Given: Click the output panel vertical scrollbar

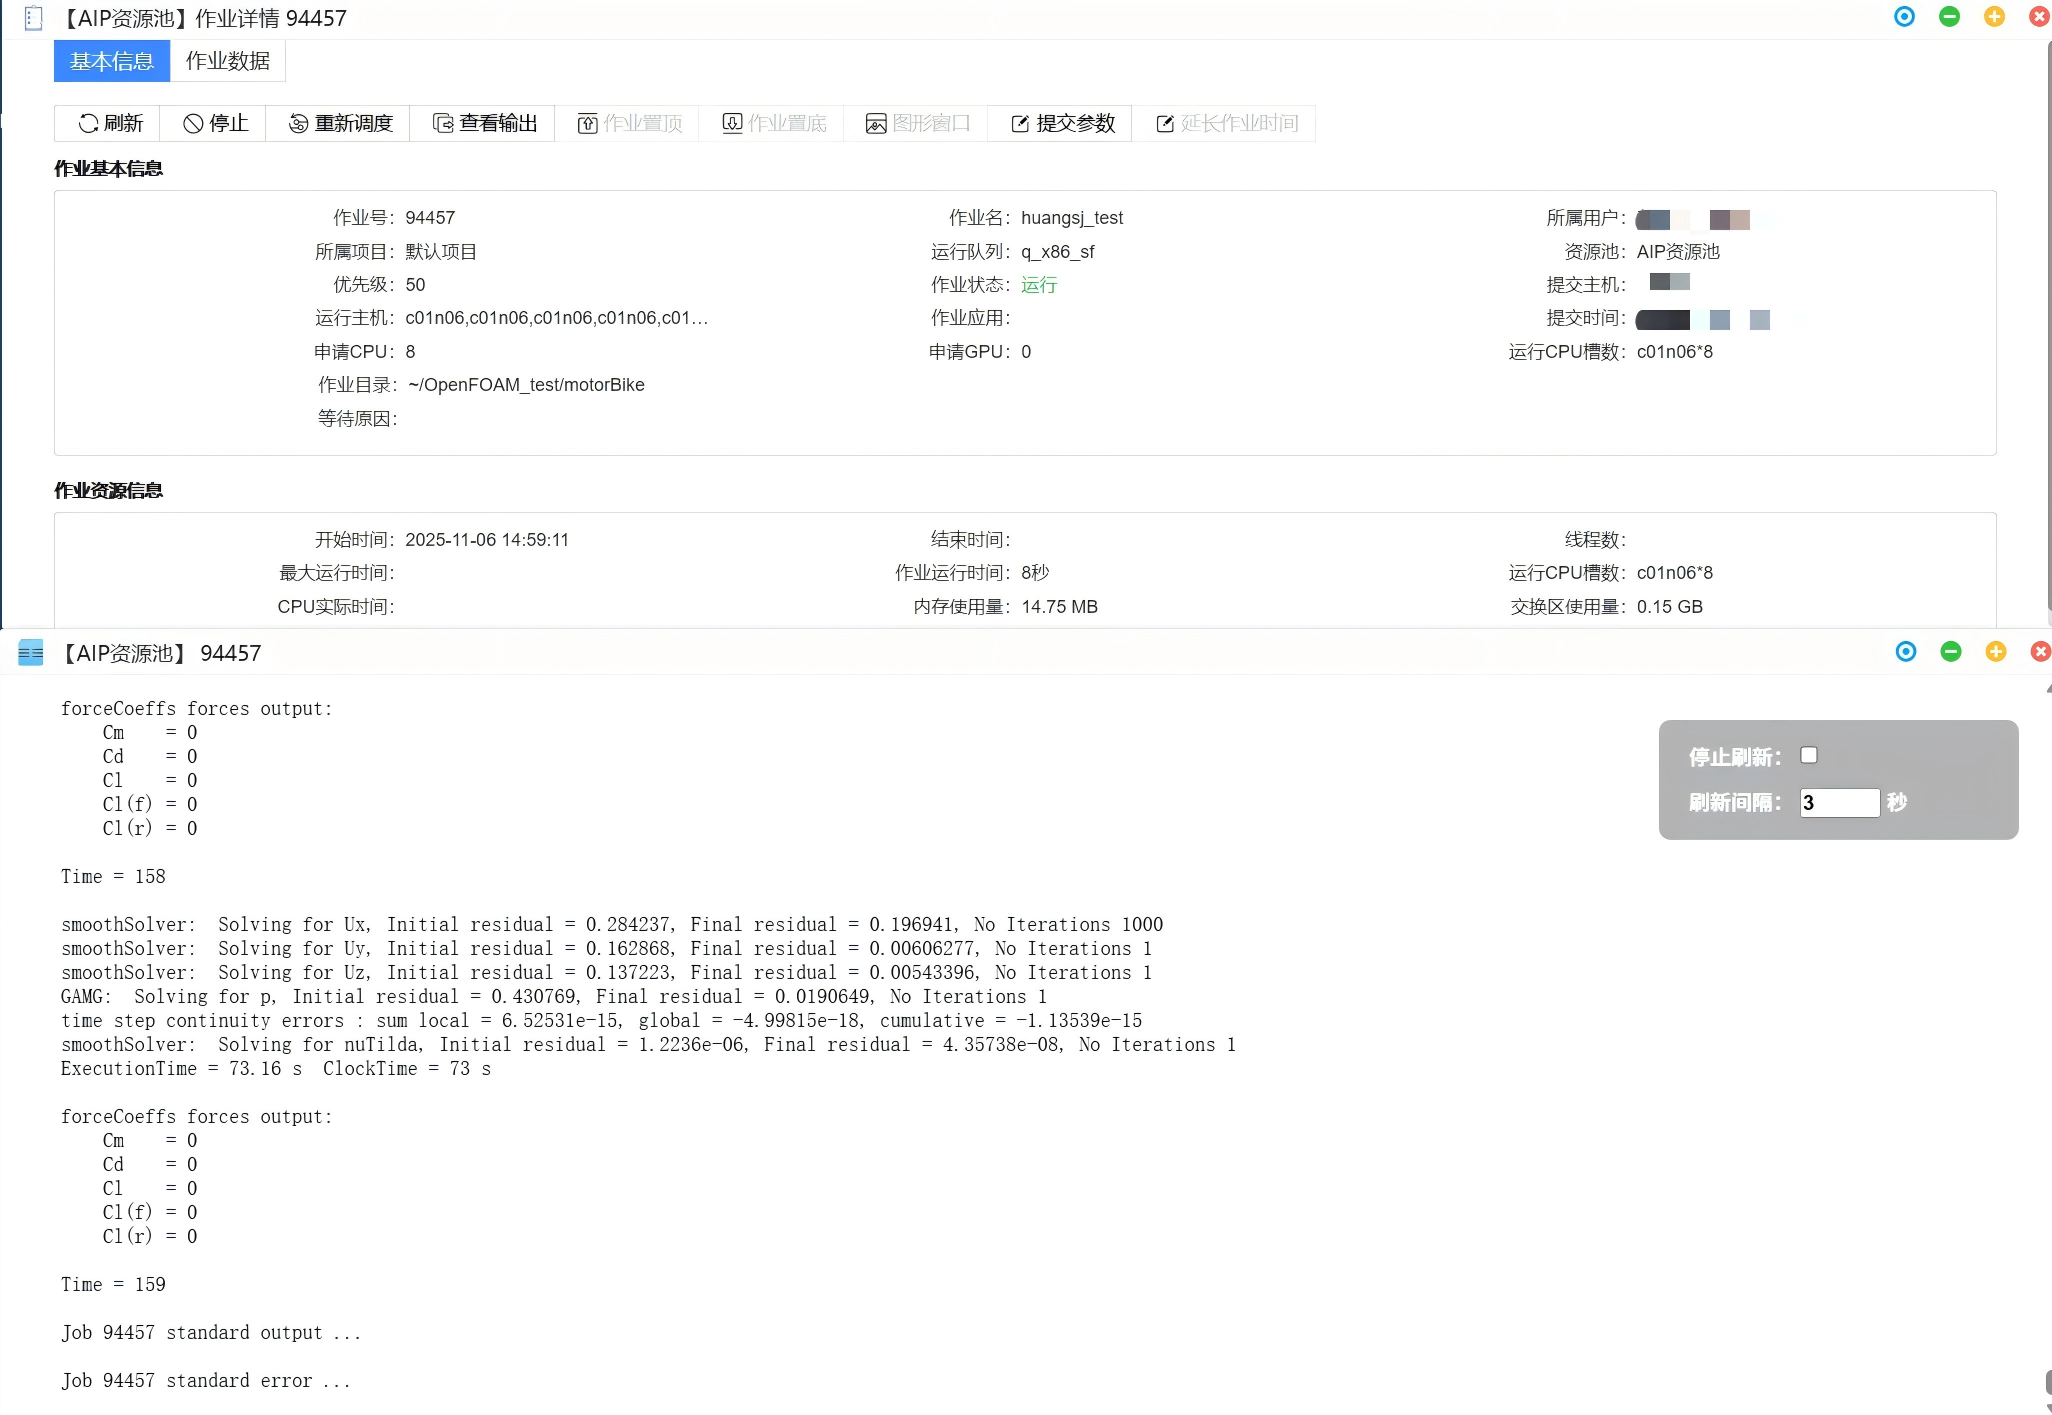Looking at the screenshot, I should pos(2047,1382).
